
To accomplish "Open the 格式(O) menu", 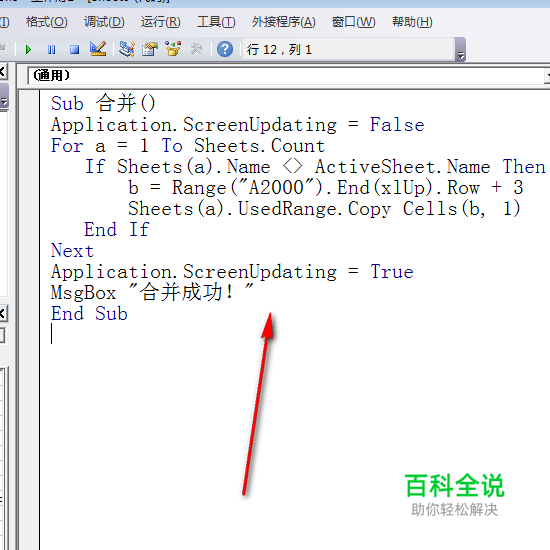I will 47,22.
